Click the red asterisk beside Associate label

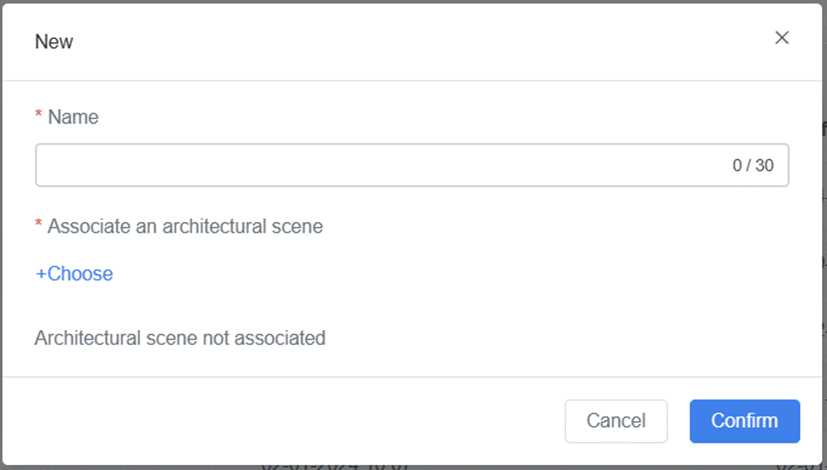(38, 227)
